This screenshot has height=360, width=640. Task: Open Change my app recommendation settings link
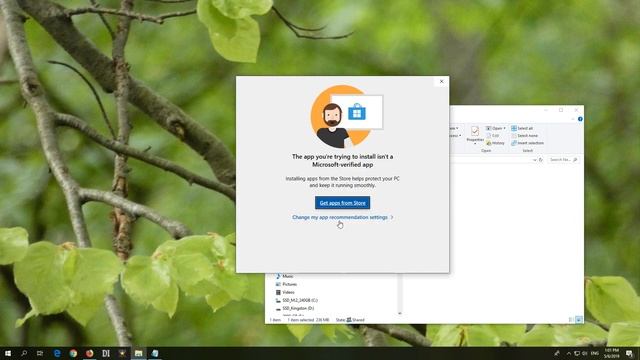tap(342, 217)
